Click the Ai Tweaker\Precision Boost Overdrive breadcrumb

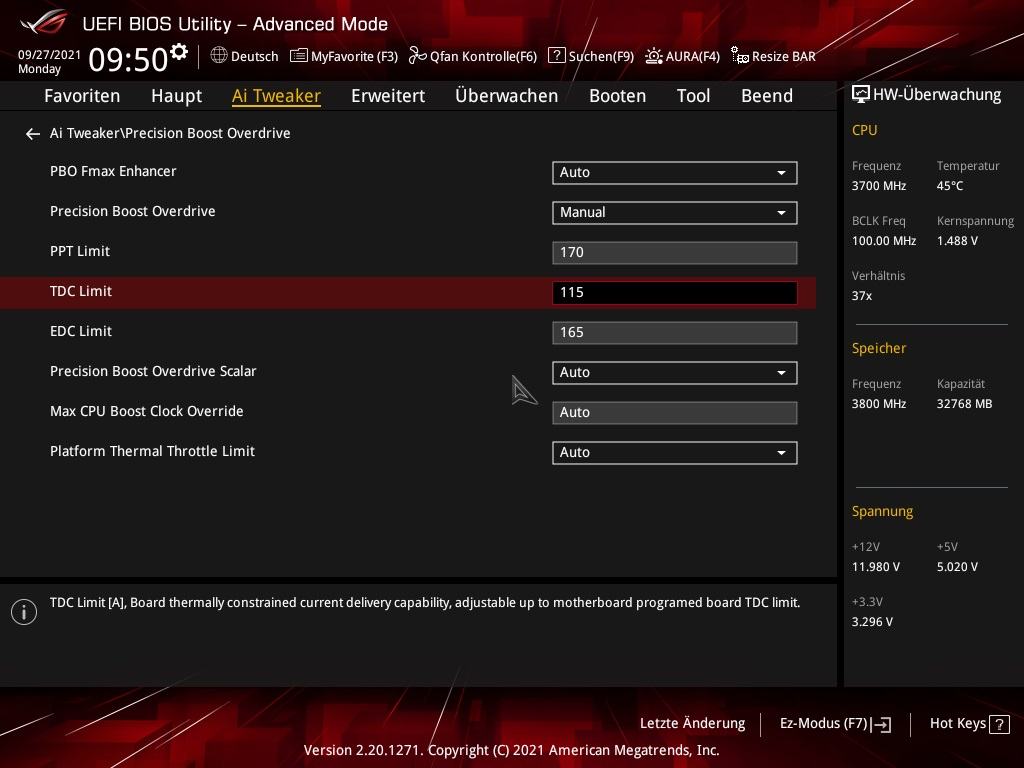point(170,133)
